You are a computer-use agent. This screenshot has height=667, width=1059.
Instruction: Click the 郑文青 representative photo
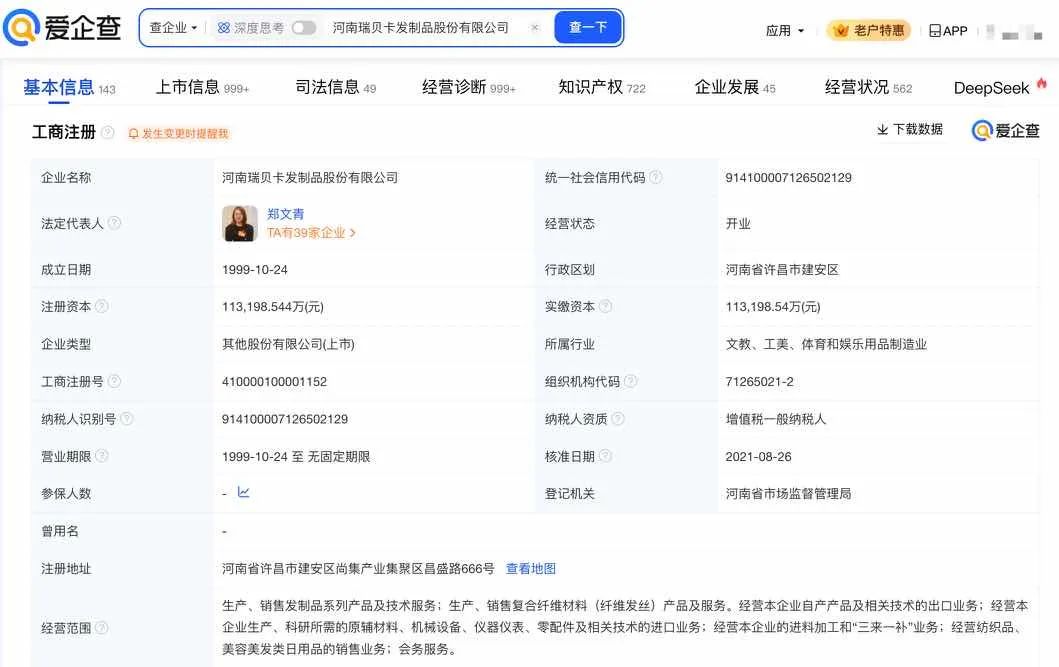(240, 223)
